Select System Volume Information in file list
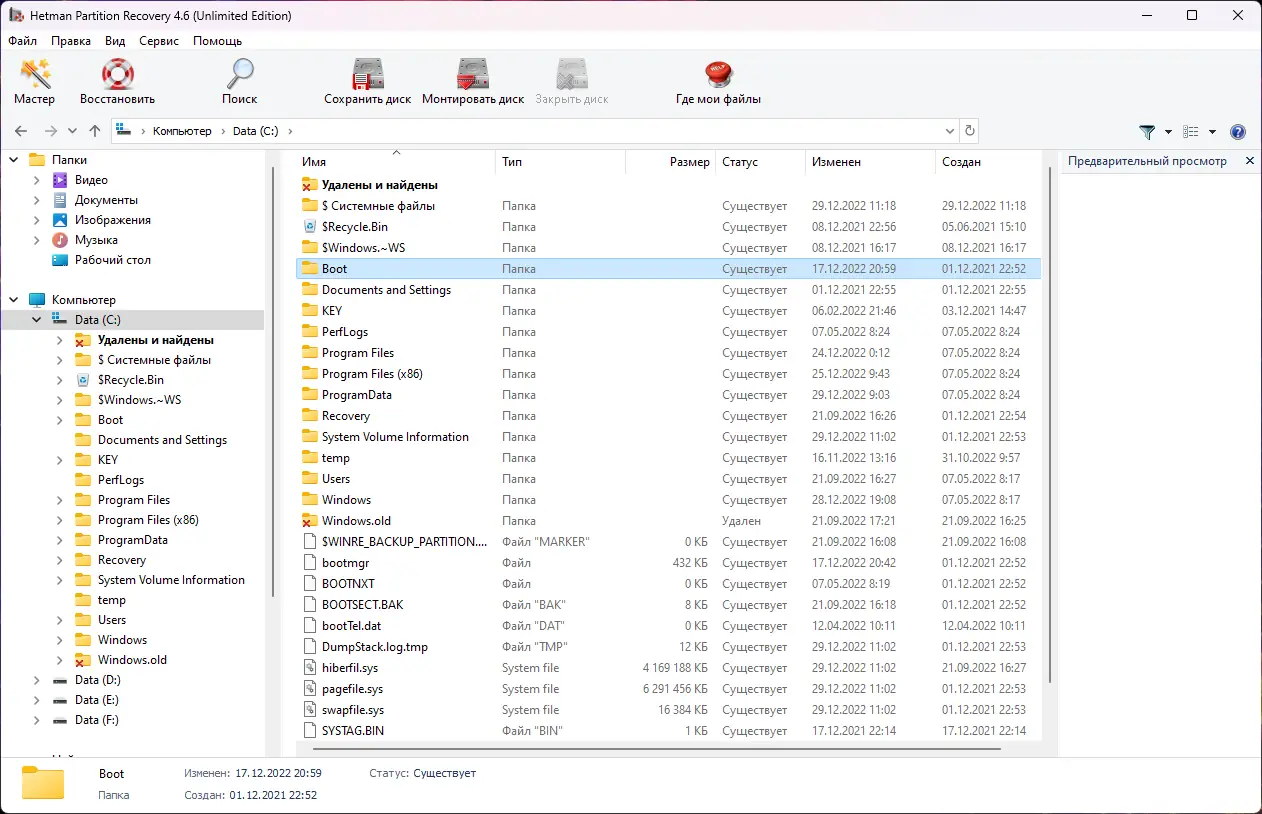1262x814 pixels. (668, 437)
